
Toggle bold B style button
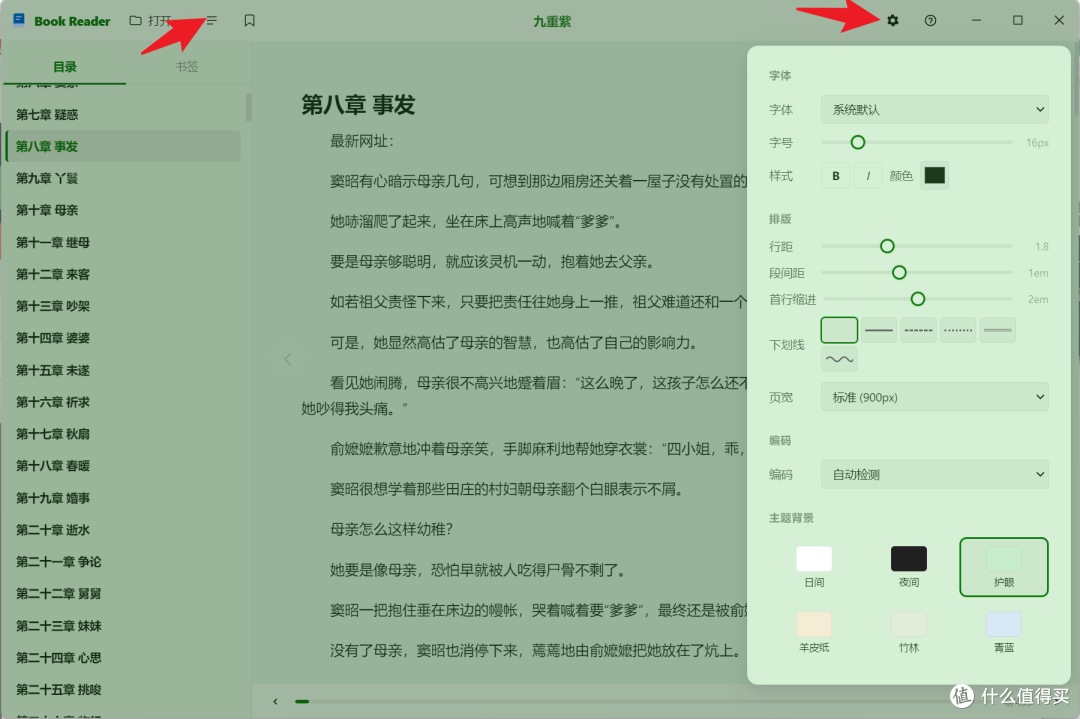[x=835, y=176]
